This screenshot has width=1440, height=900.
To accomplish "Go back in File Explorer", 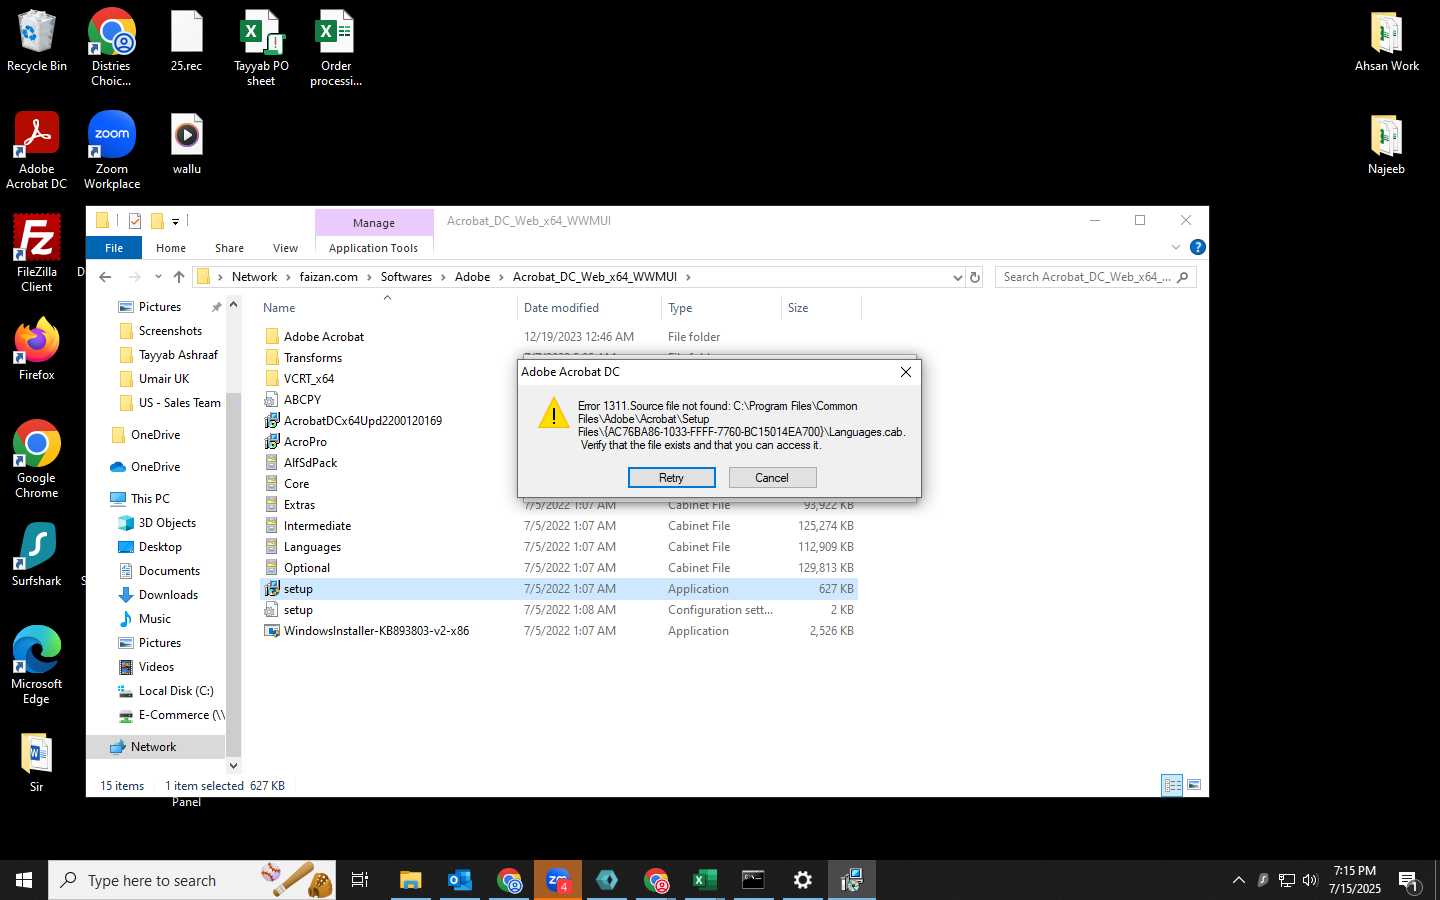I will tap(105, 277).
